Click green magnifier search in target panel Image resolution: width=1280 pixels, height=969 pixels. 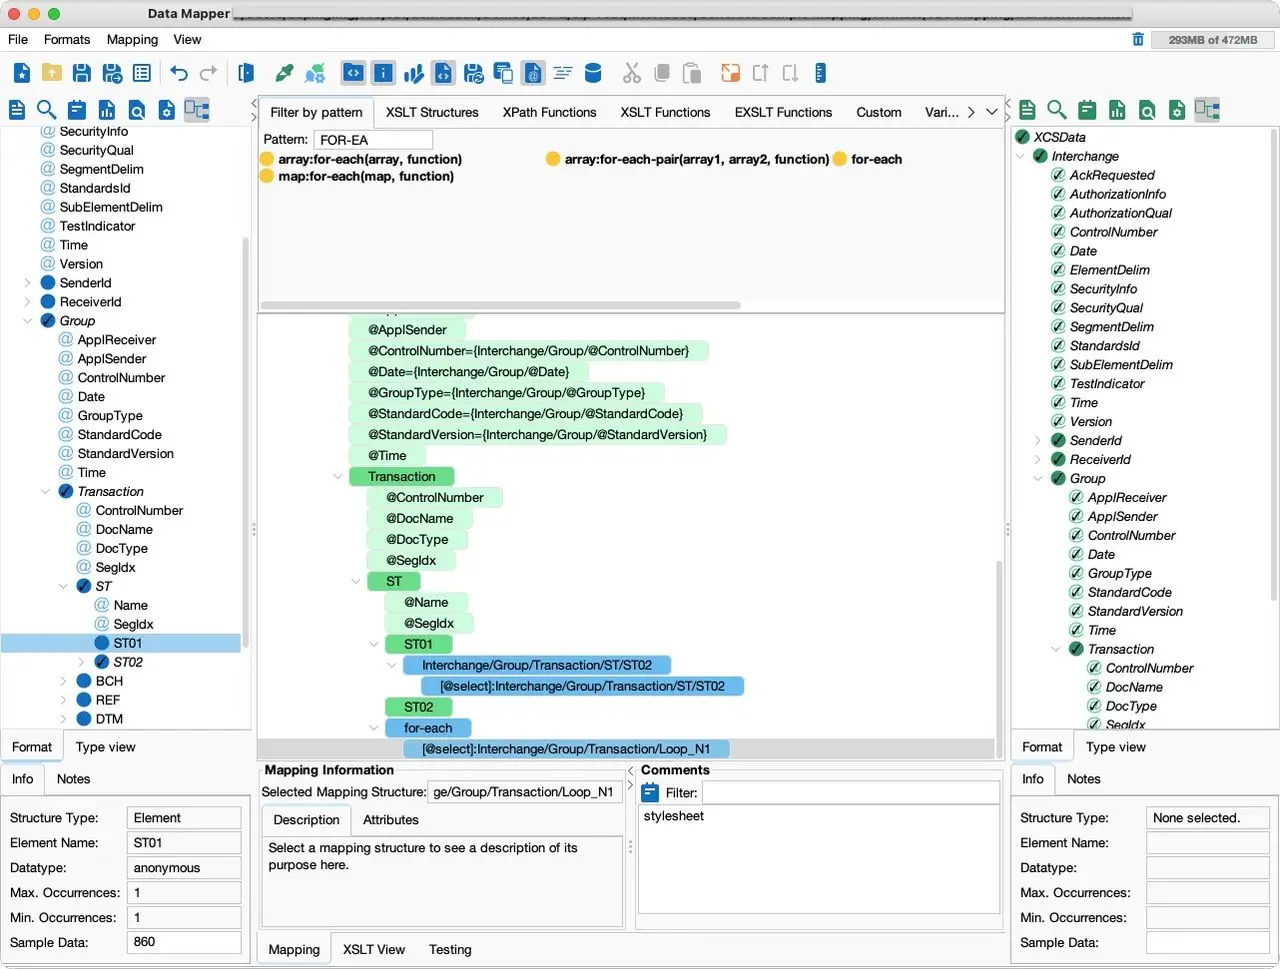click(x=1057, y=110)
